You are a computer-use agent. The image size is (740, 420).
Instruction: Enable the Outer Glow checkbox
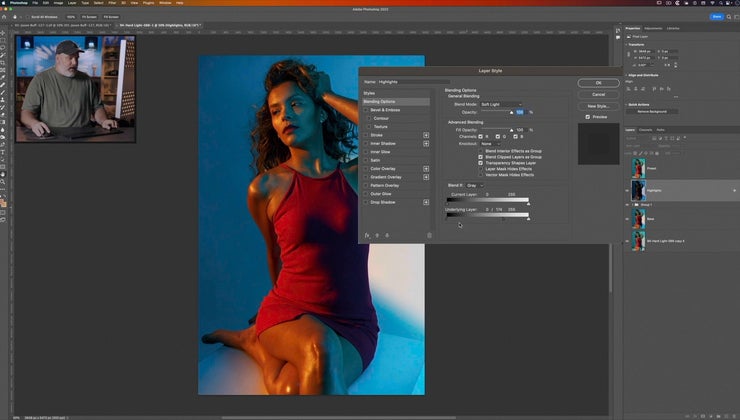tap(366, 194)
